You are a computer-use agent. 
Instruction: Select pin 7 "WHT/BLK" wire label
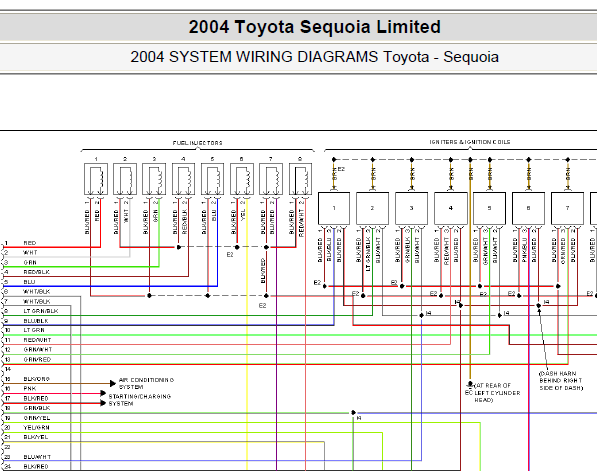[x=37, y=301]
